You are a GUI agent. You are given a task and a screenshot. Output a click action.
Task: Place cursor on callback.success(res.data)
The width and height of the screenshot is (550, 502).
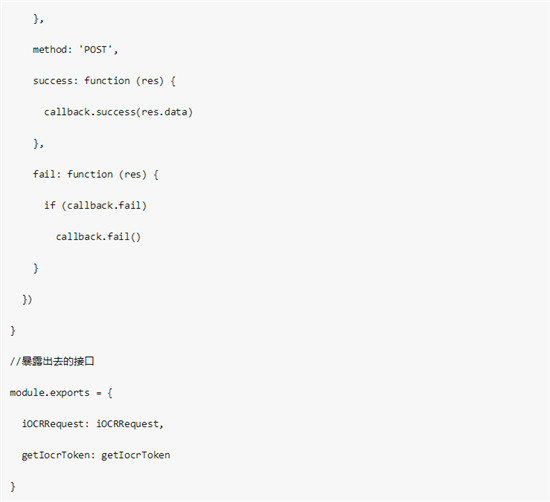118,112
